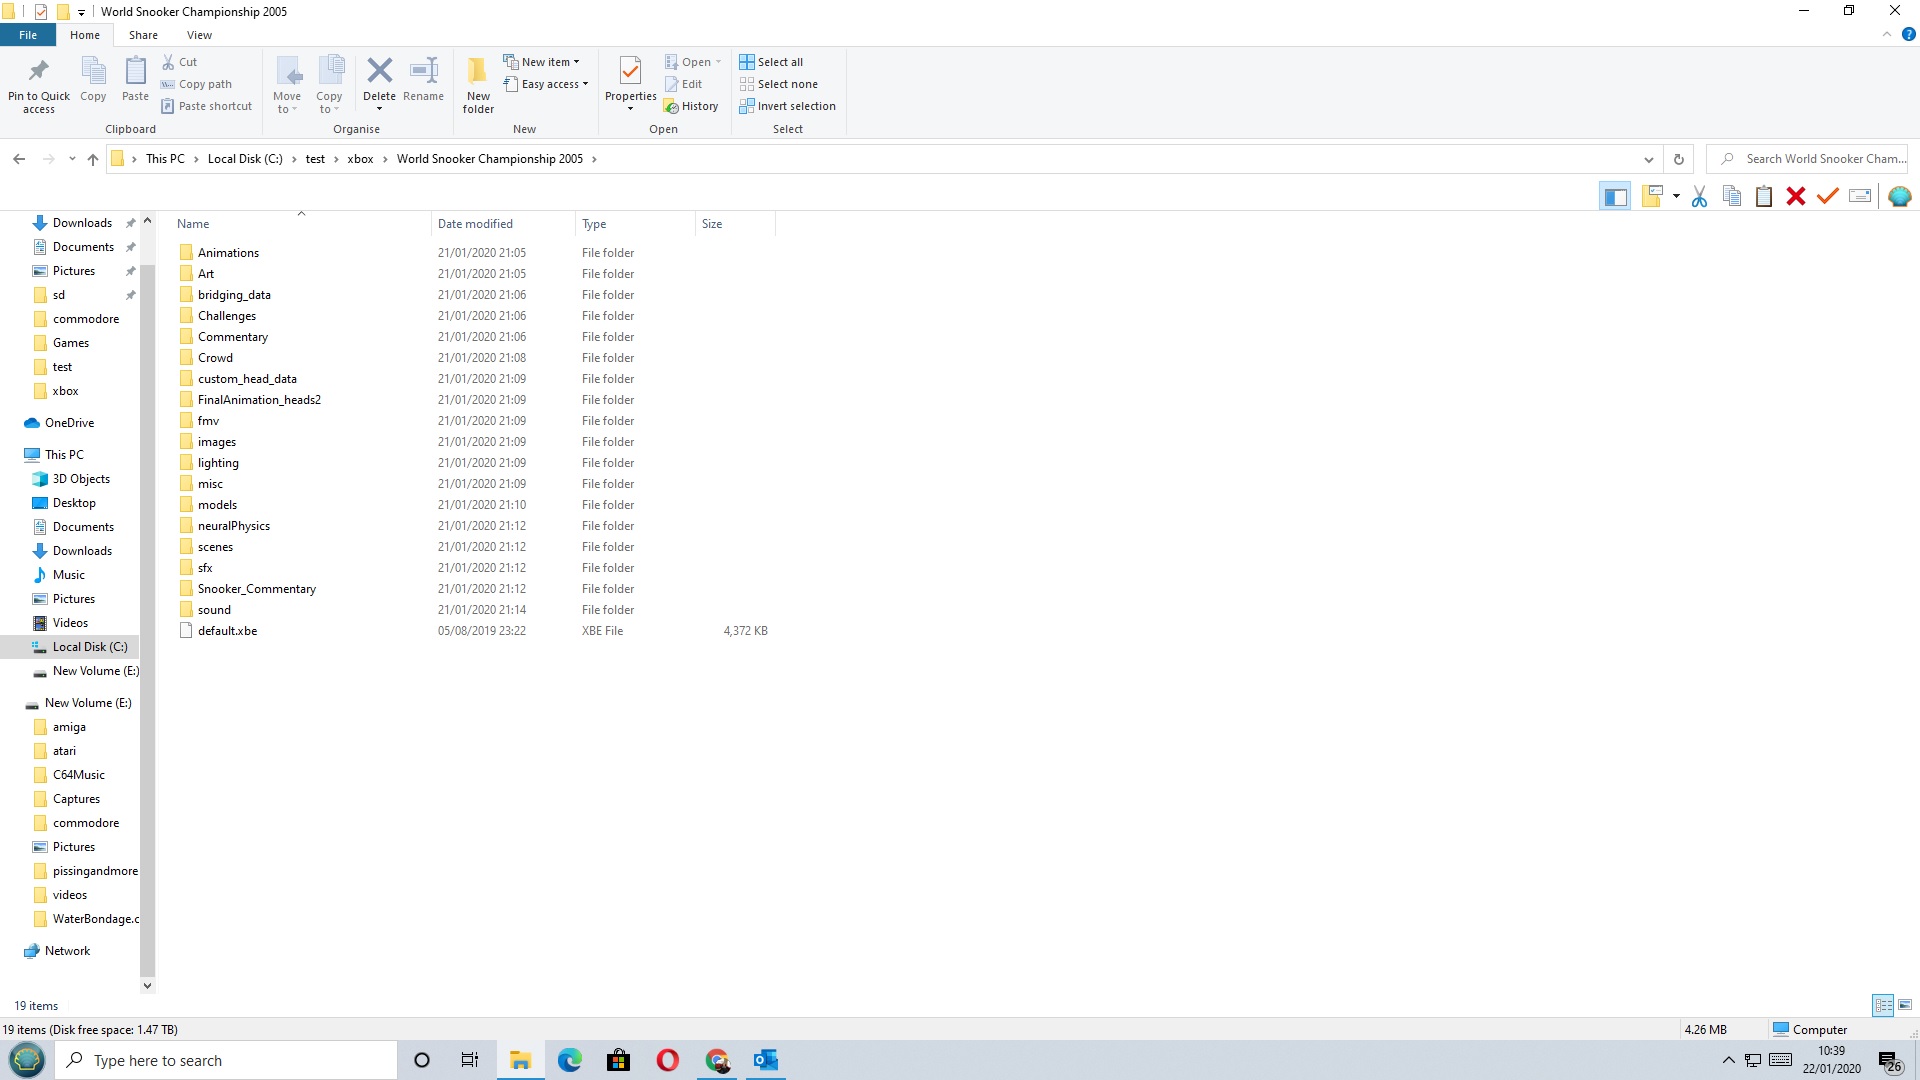The height and width of the screenshot is (1080, 1920).
Task: Click the xbox segment in the address bar
Action: click(x=360, y=159)
